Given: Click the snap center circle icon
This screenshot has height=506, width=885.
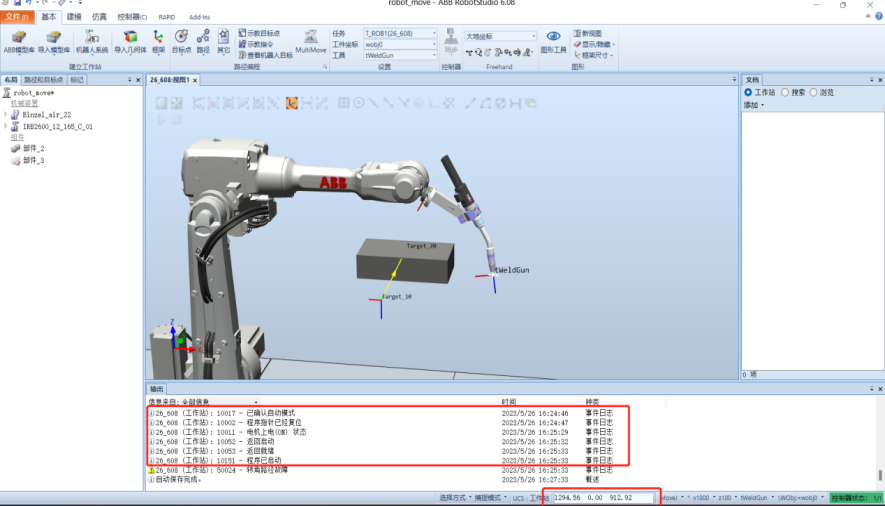Looking at the screenshot, I should click(358, 103).
